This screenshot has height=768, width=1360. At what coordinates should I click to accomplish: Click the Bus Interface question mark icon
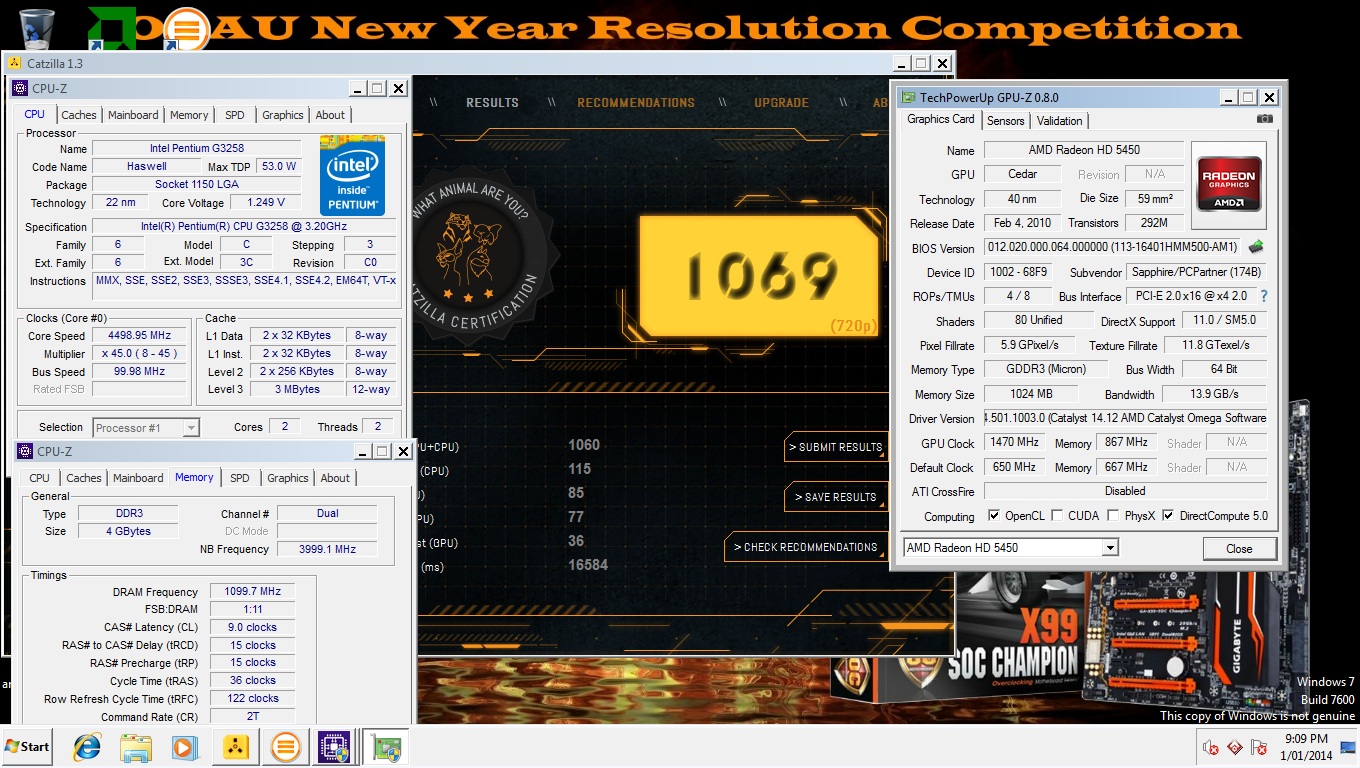click(1264, 296)
